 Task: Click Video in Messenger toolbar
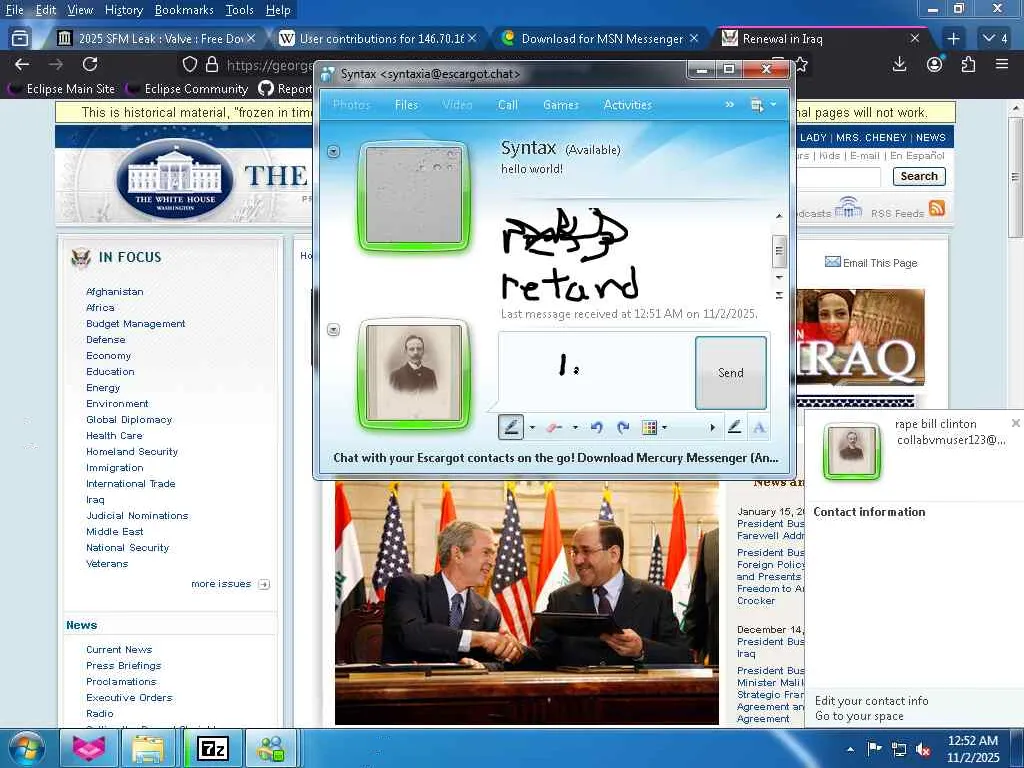pos(457,104)
